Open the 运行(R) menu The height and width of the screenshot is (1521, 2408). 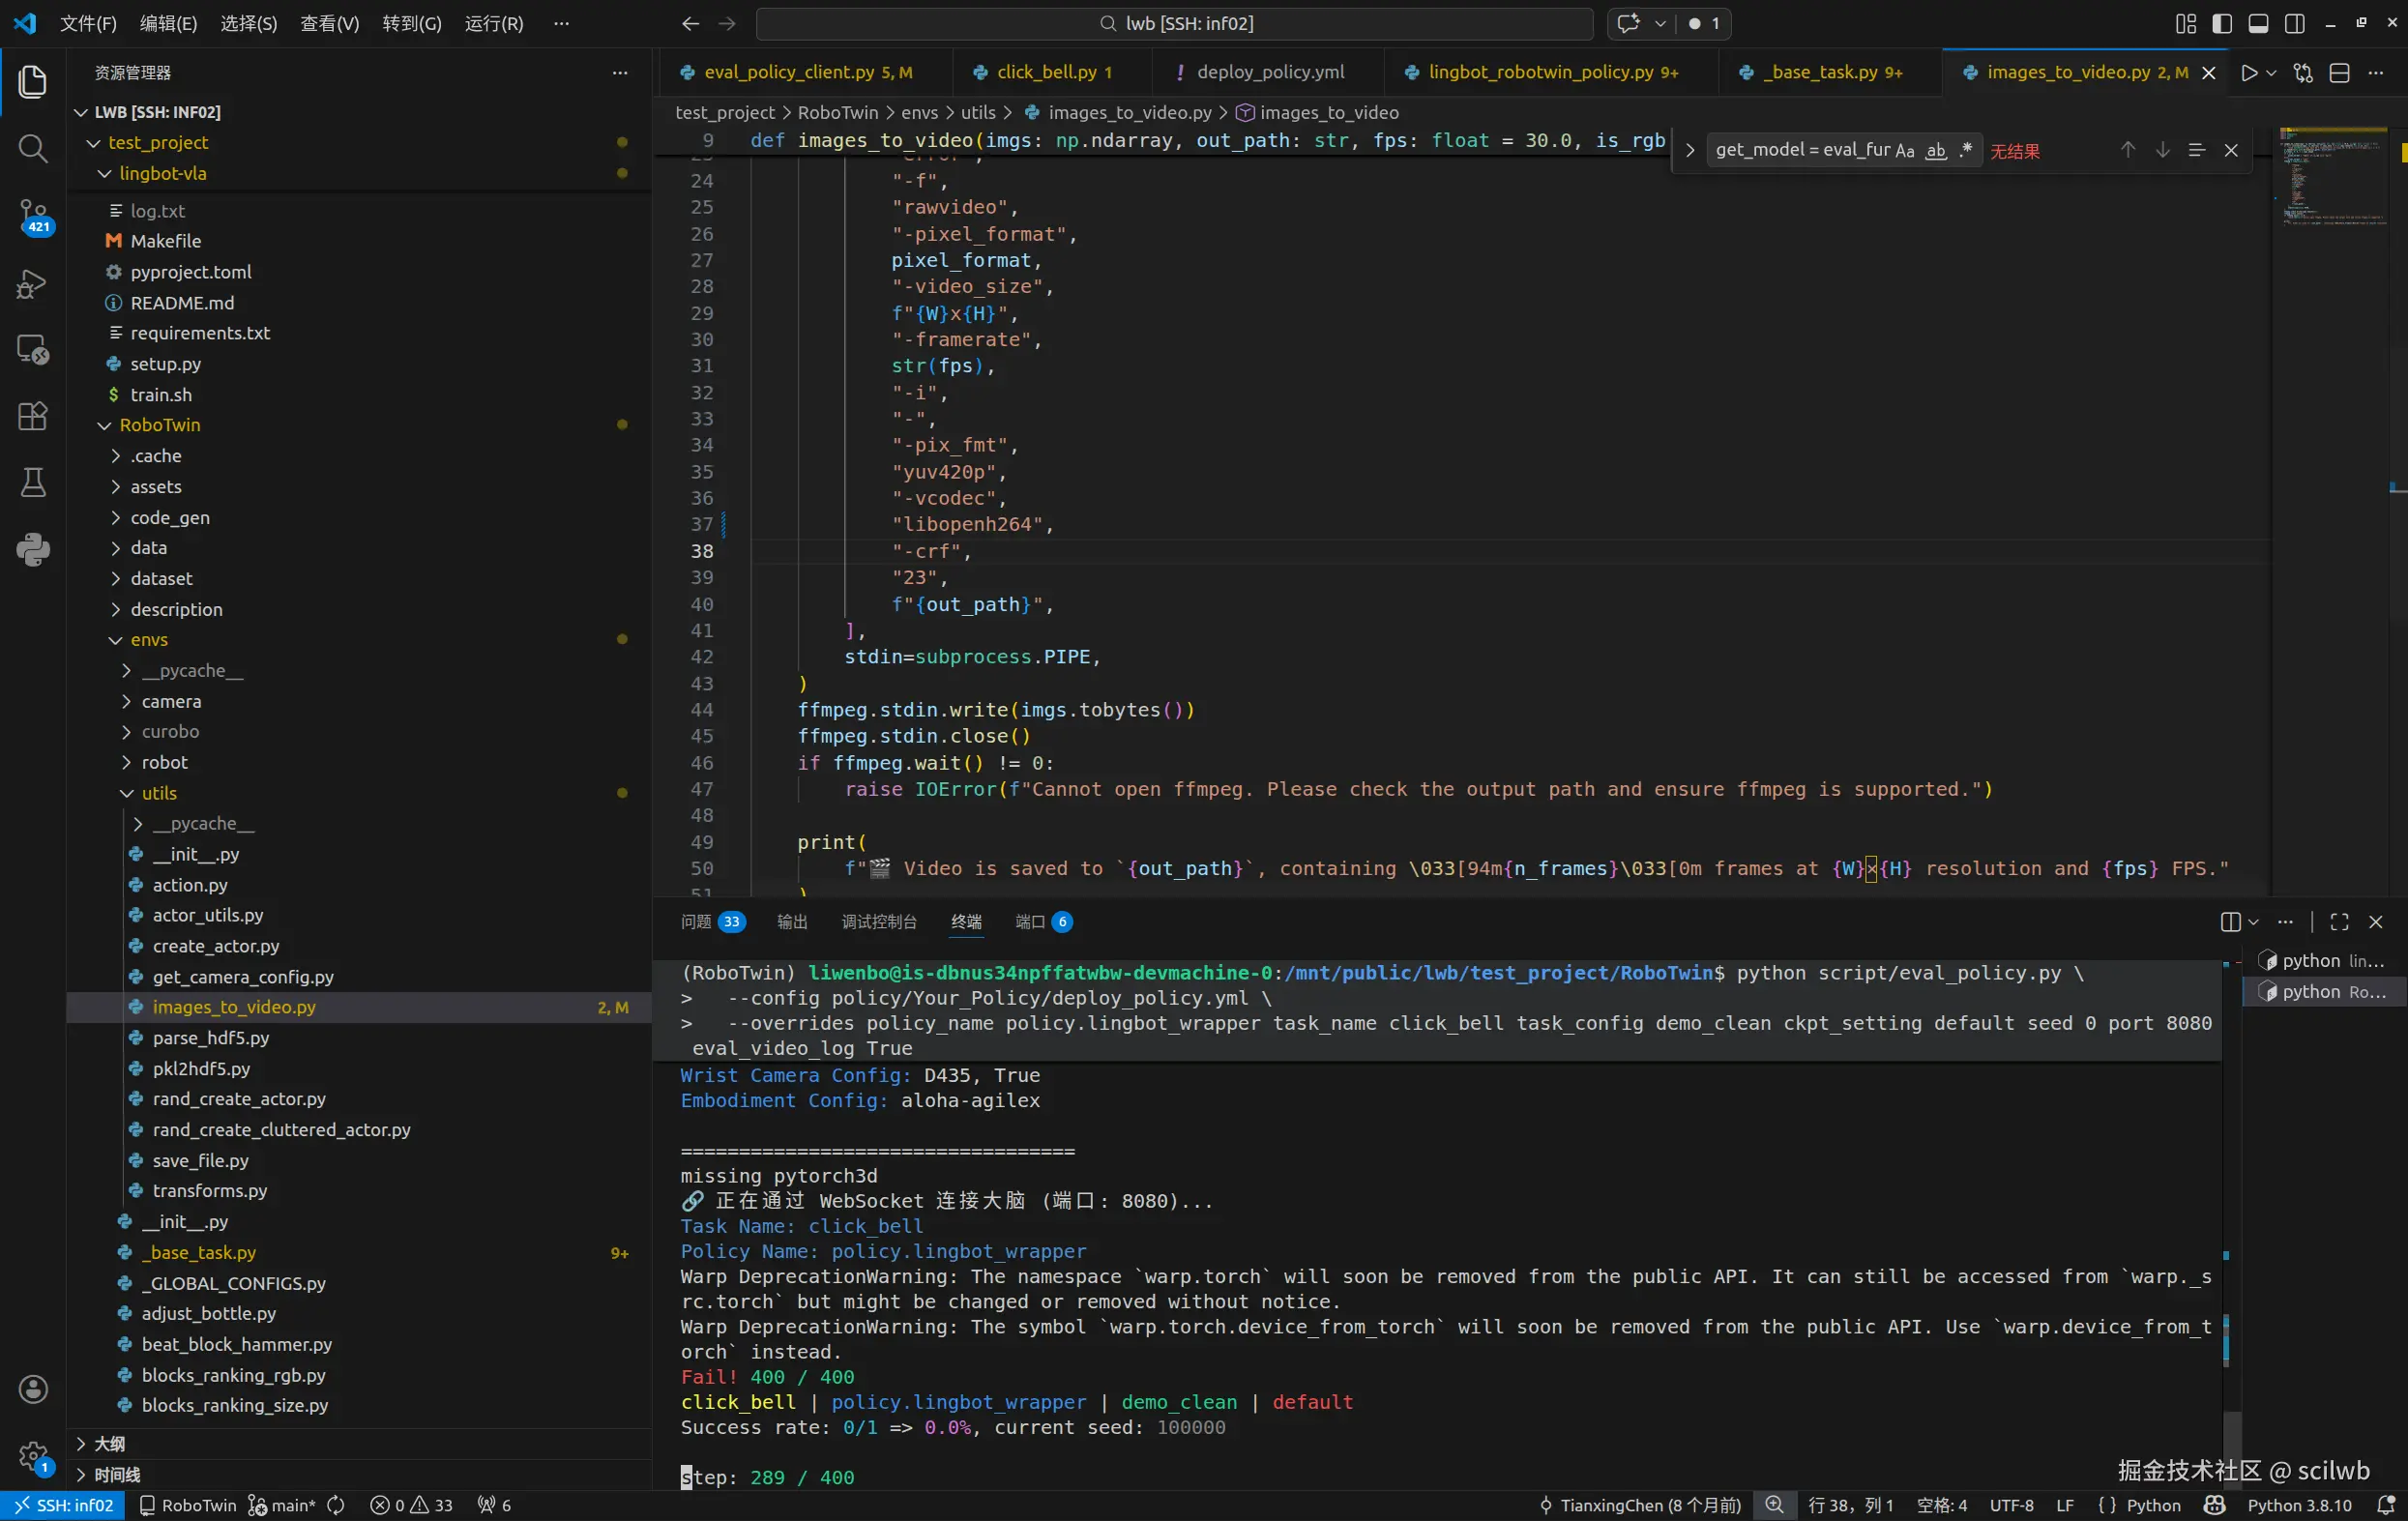[493, 24]
